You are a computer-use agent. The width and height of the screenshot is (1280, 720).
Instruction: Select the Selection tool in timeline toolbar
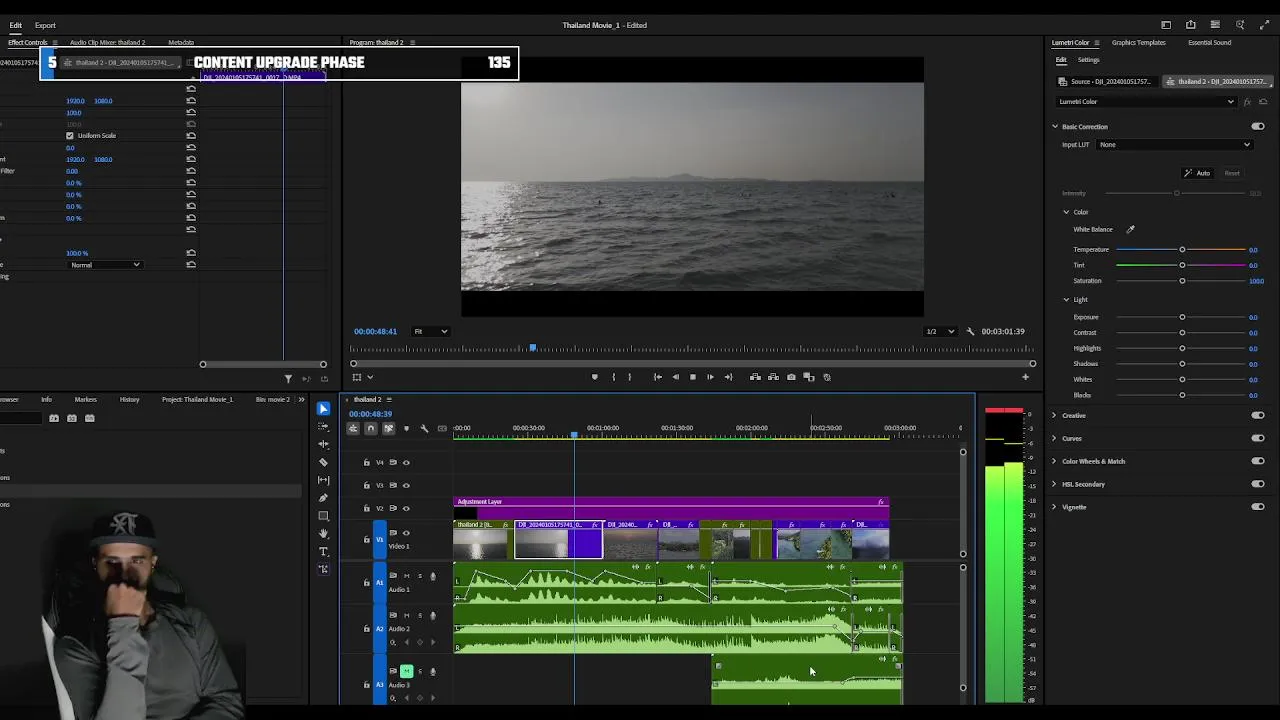(323, 408)
